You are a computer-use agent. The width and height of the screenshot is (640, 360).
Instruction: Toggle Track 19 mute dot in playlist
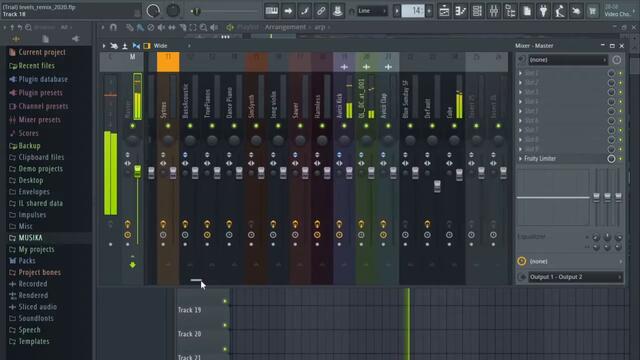(224, 301)
